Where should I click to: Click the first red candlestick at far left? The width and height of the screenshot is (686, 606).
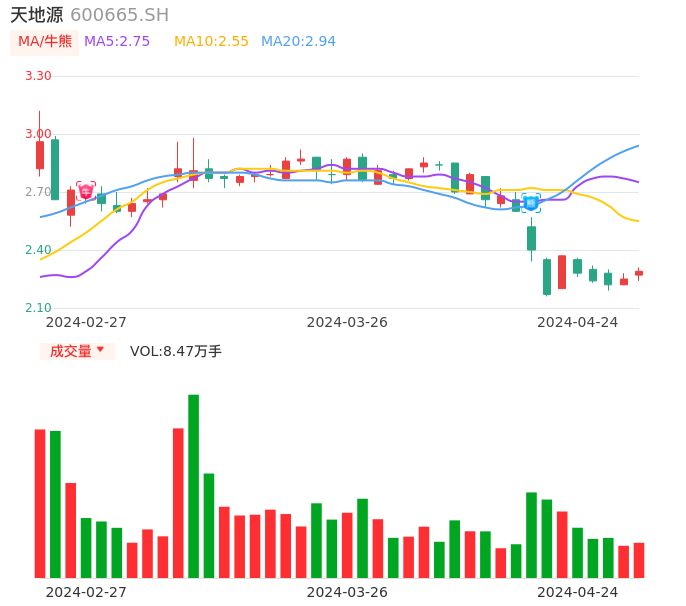pos(40,154)
